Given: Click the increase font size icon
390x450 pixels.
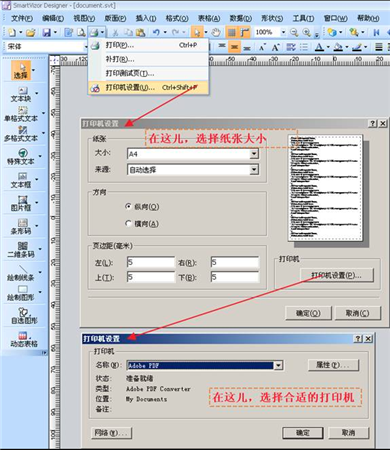Looking at the screenshot, I should 275,47.
